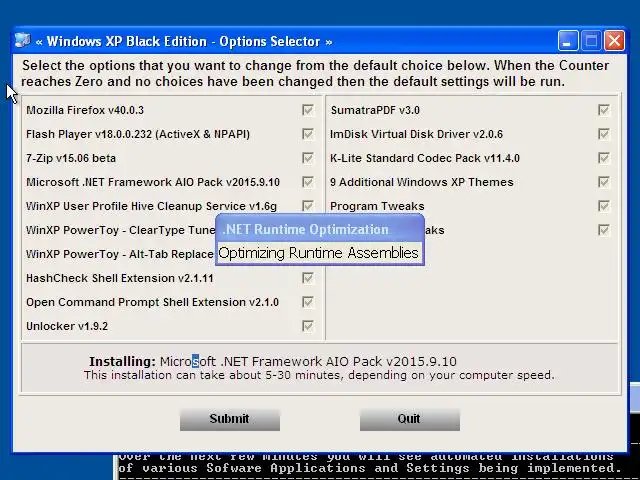Toggle the Program Tweaks checkbox
This screenshot has height=480, width=640.
click(x=604, y=206)
